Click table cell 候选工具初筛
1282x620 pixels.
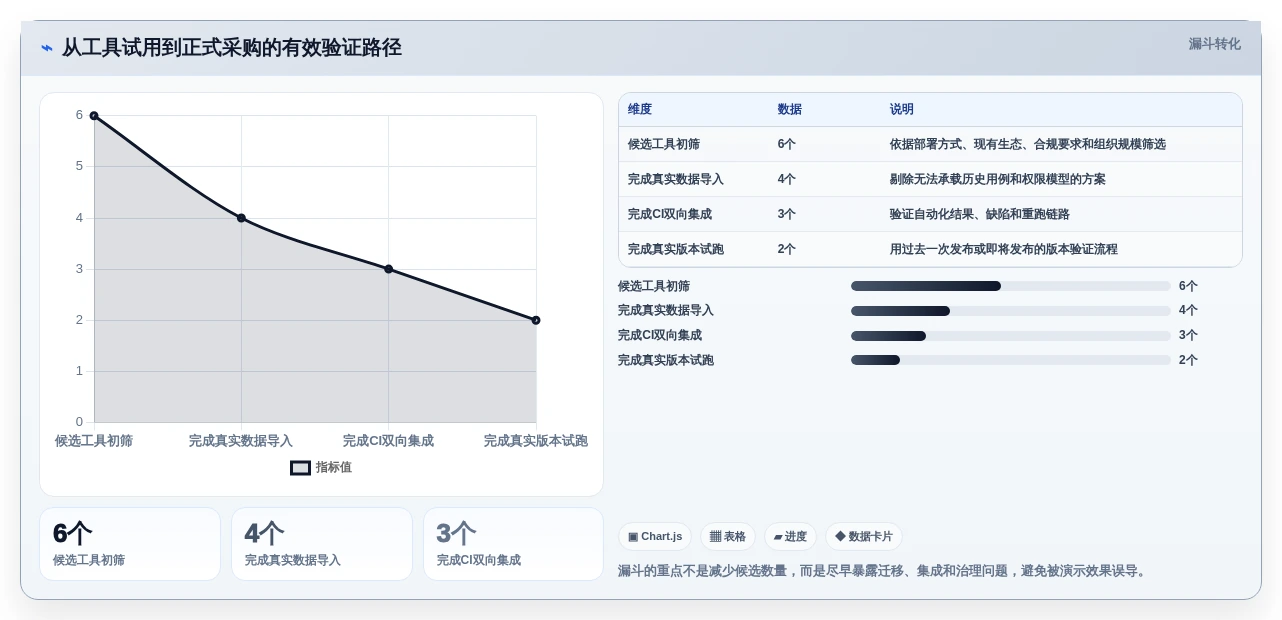[x=664, y=144]
